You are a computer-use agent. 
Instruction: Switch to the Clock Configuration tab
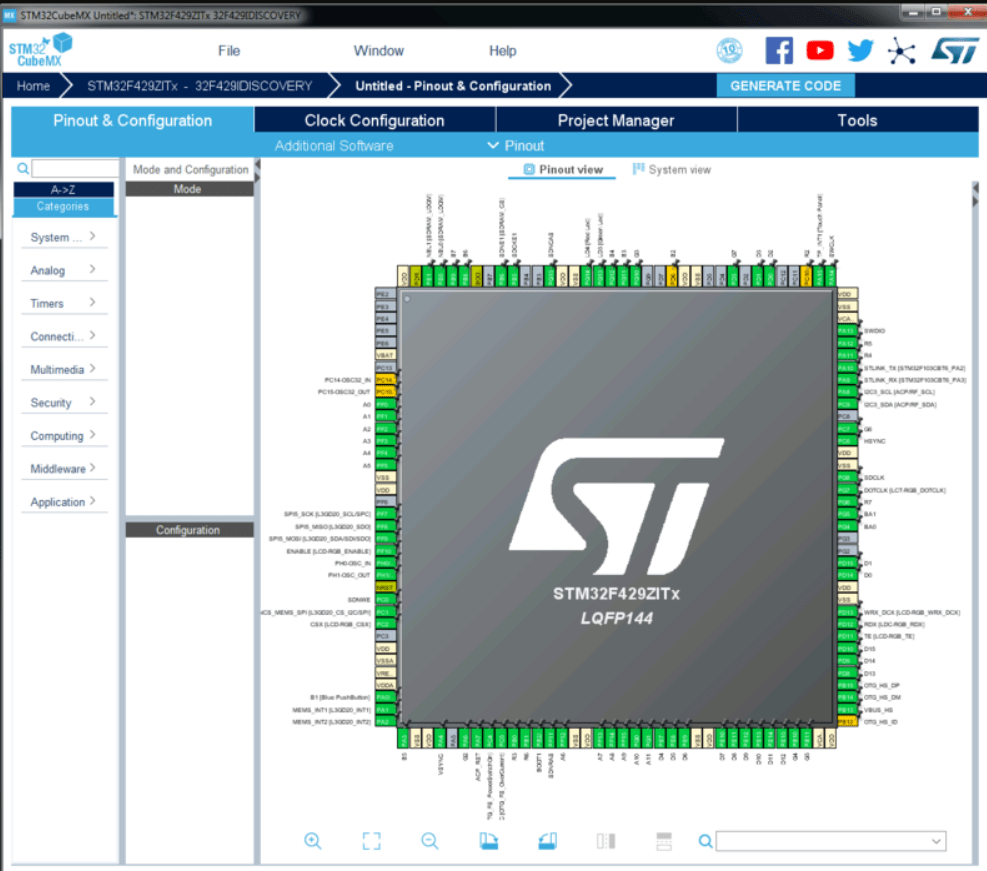(x=374, y=120)
